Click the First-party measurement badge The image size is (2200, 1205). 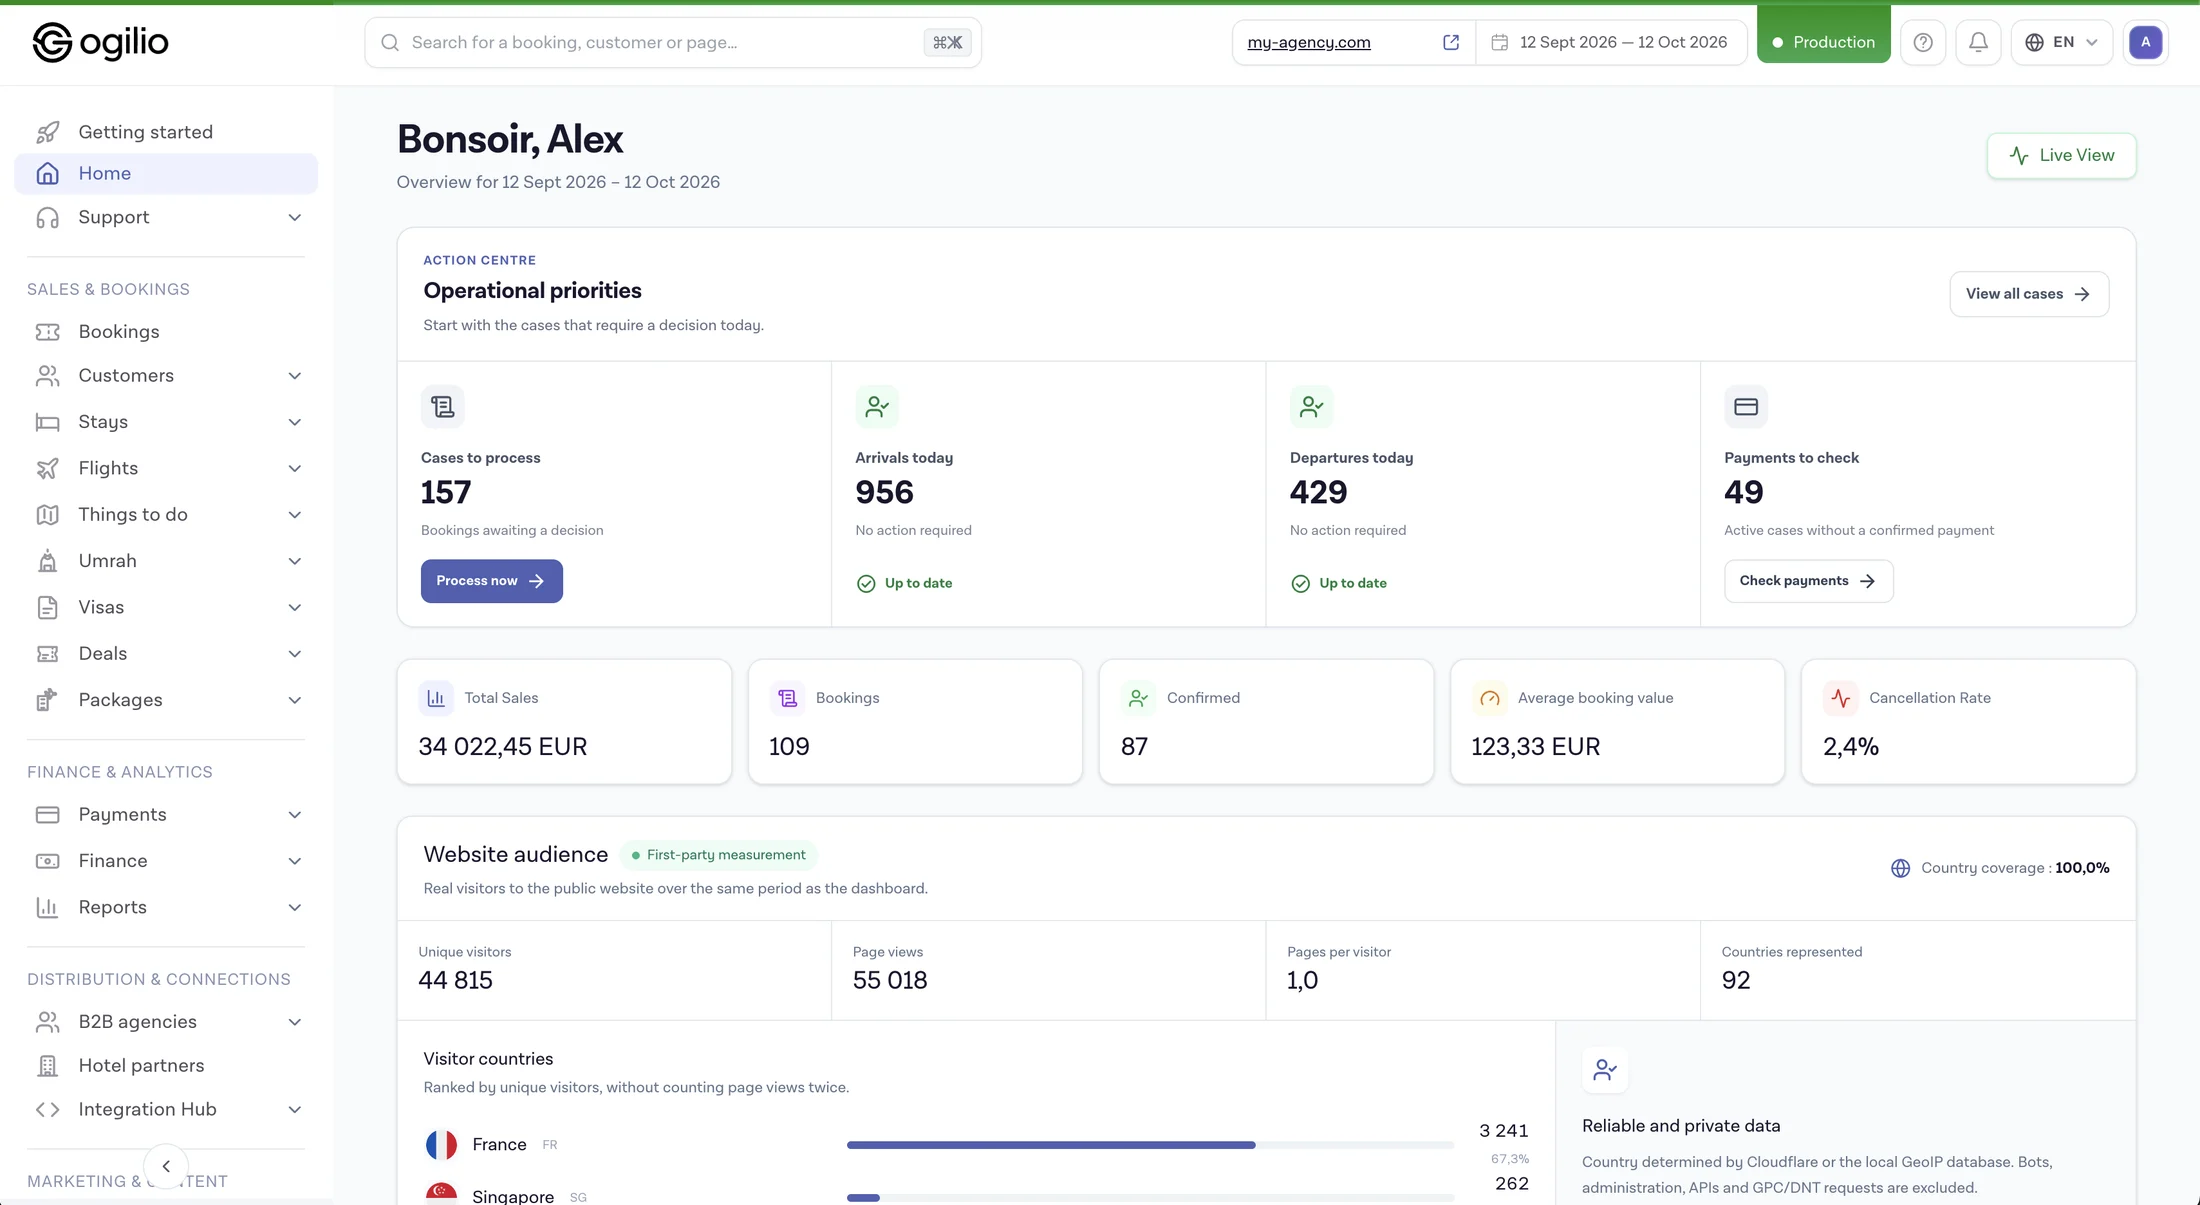tap(718, 855)
